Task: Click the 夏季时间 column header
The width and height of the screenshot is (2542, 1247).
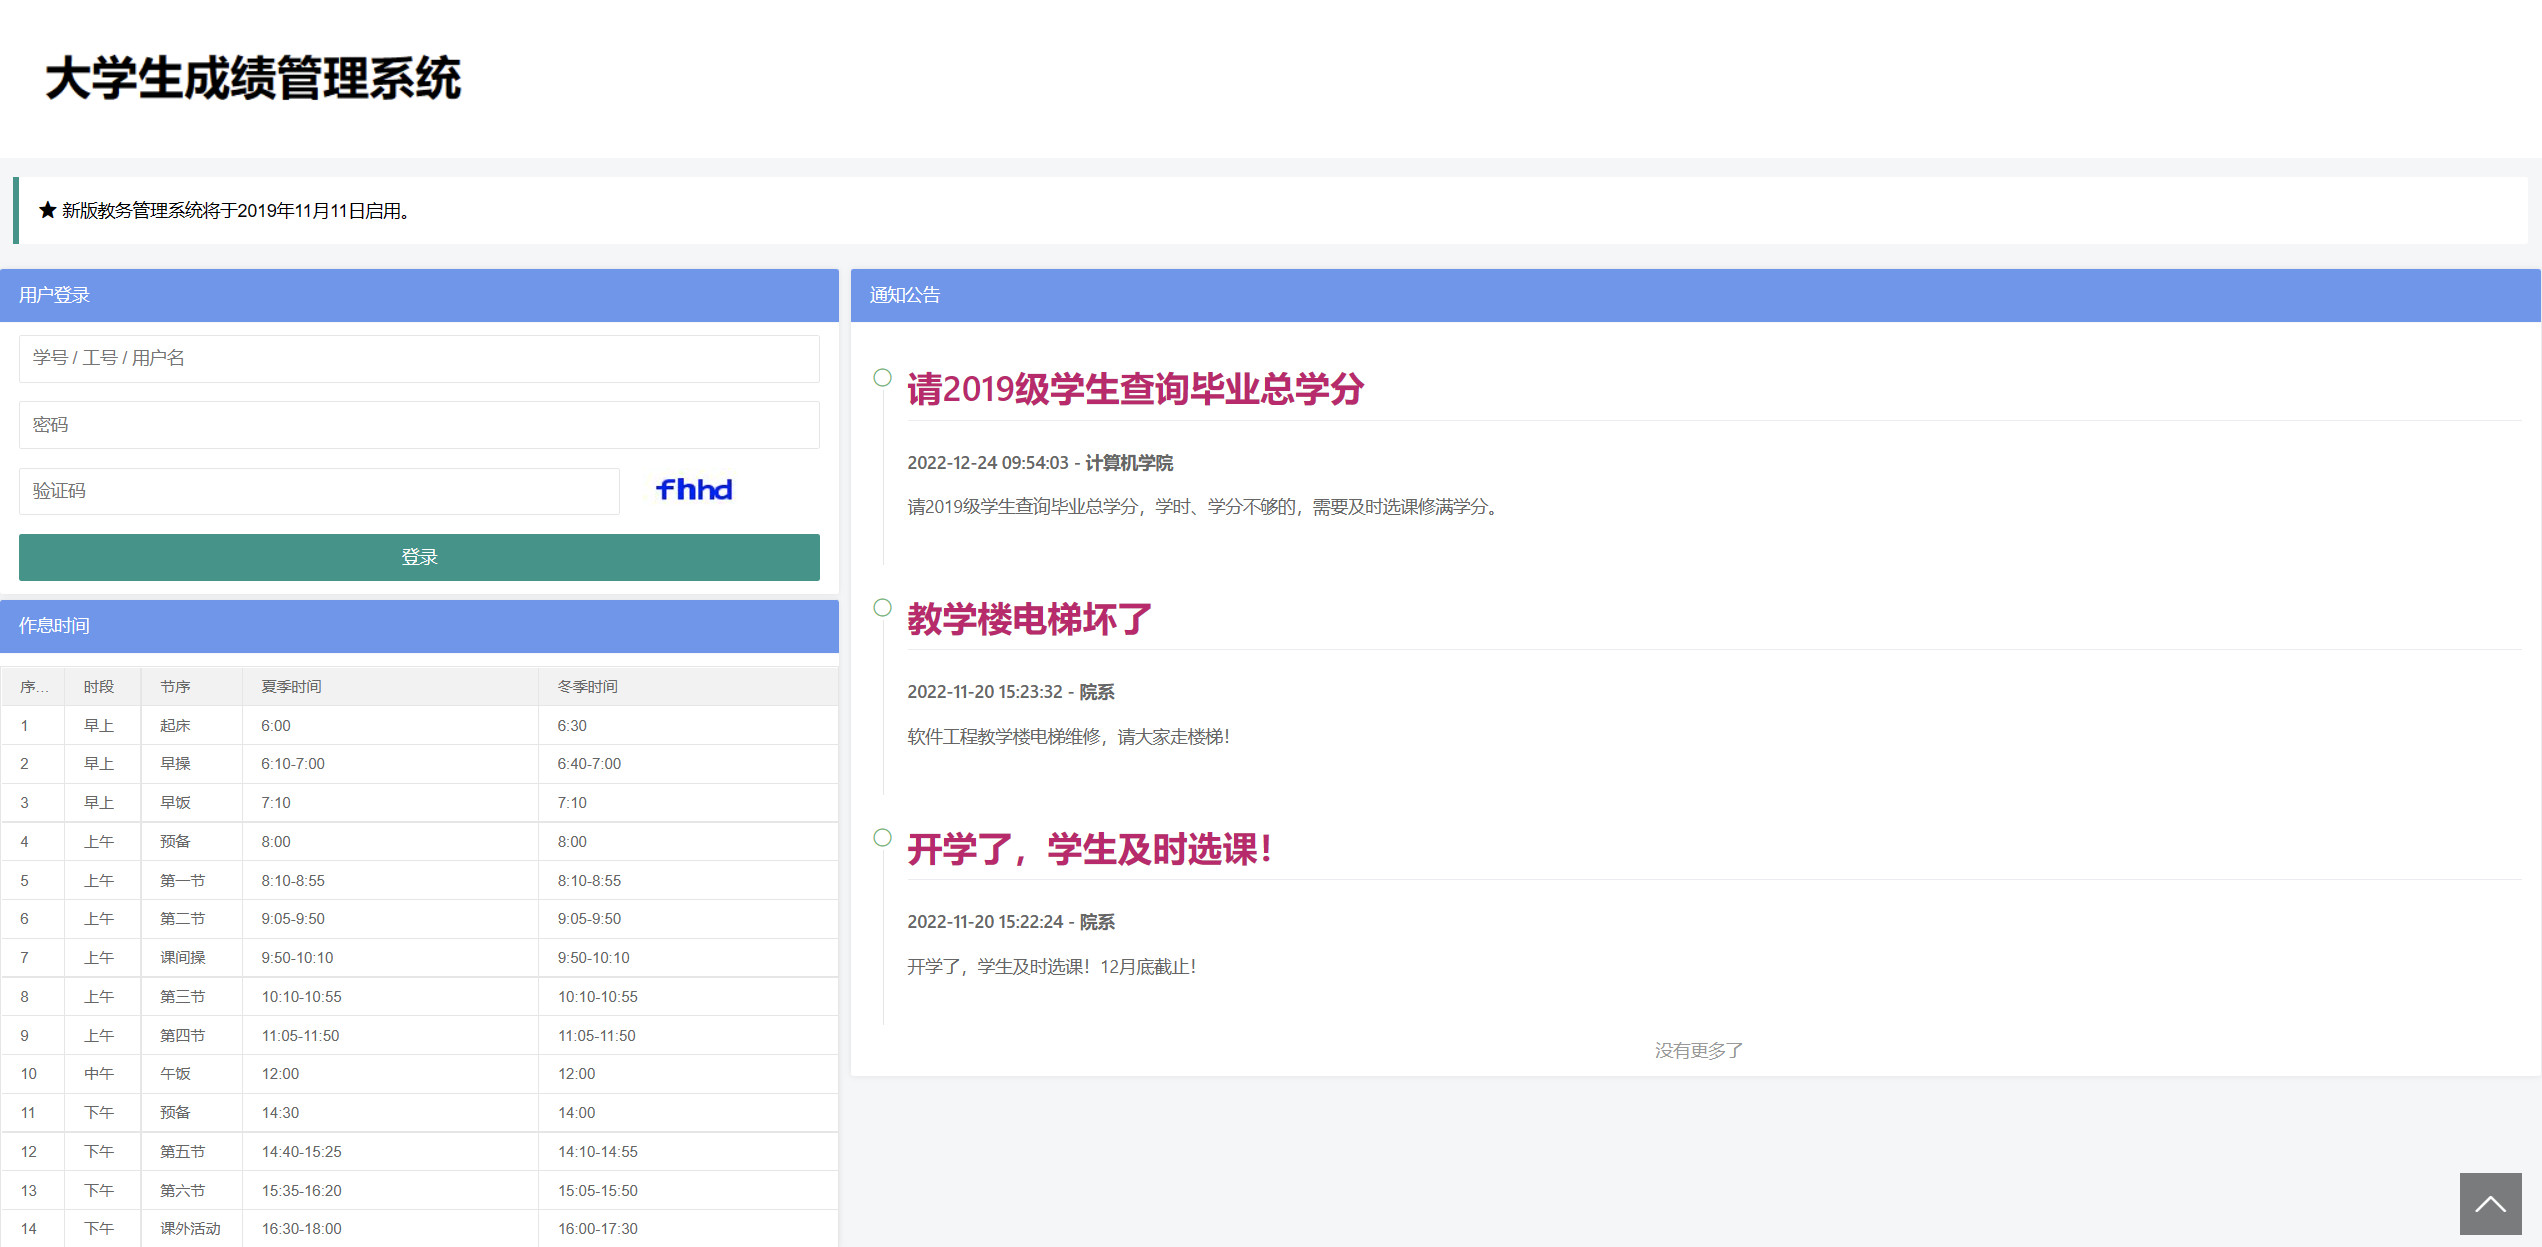Action: (291, 686)
